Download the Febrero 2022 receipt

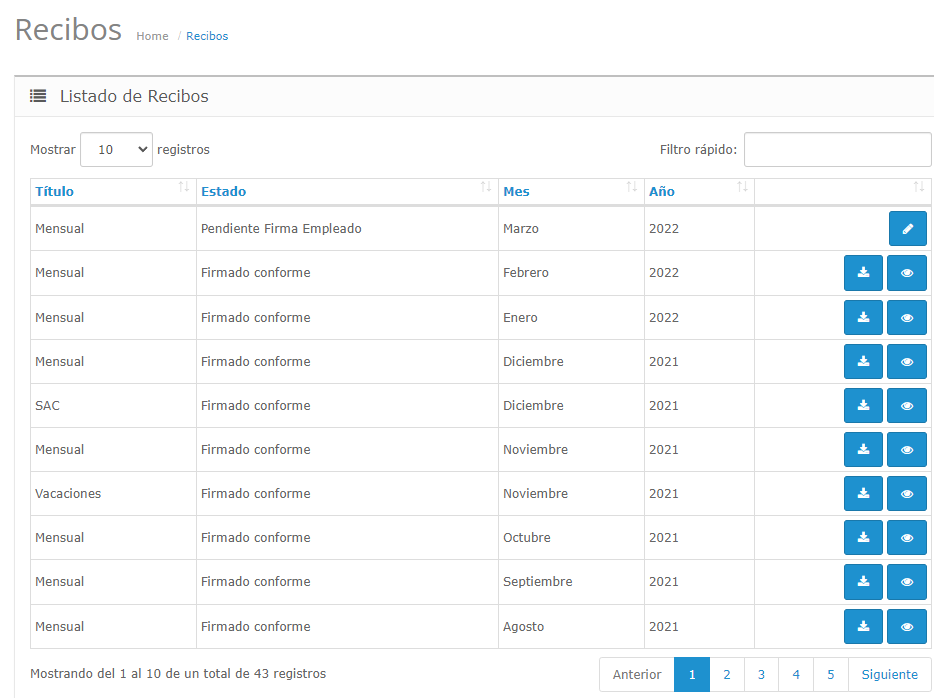[863, 273]
